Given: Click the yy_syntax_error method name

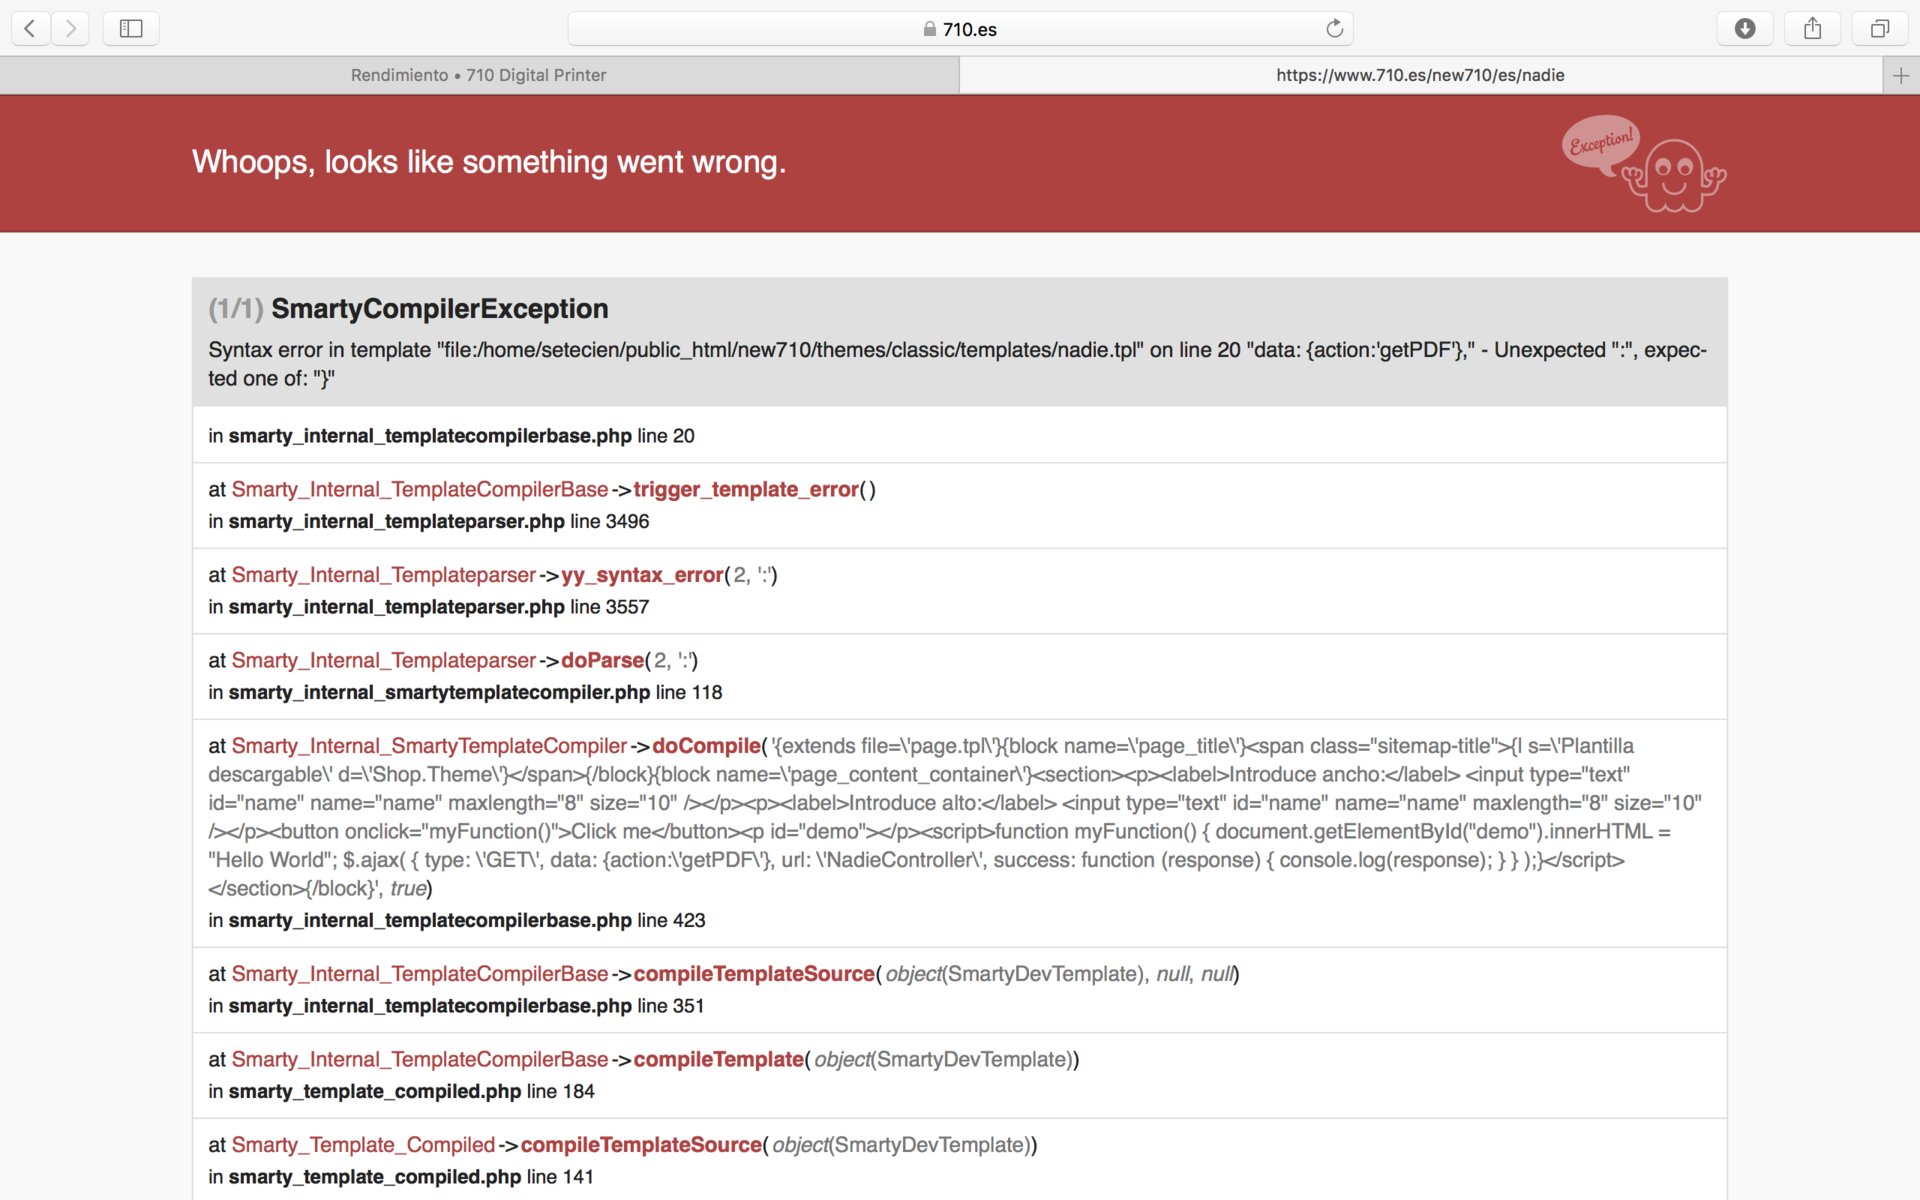Looking at the screenshot, I should click(642, 575).
